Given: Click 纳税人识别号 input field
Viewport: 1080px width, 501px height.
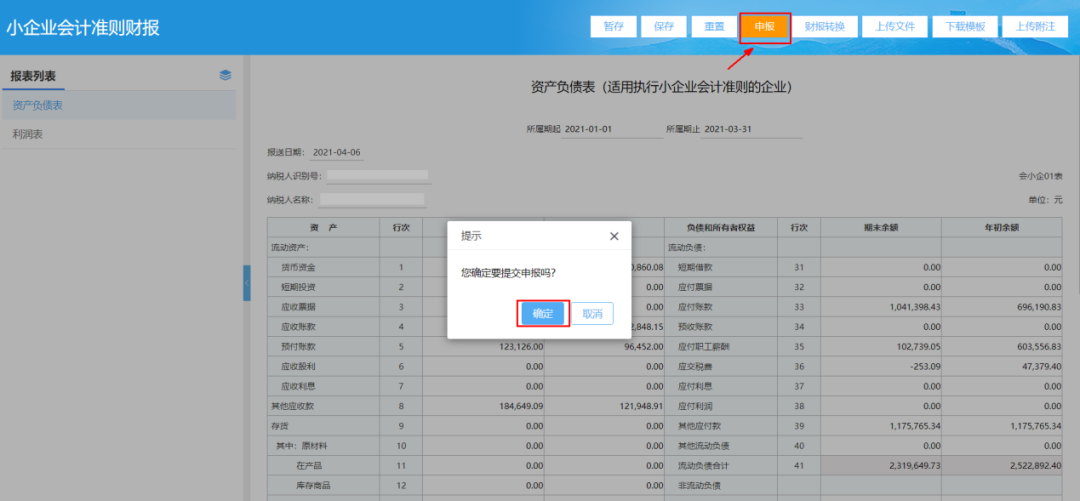Looking at the screenshot, I should (x=378, y=176).
